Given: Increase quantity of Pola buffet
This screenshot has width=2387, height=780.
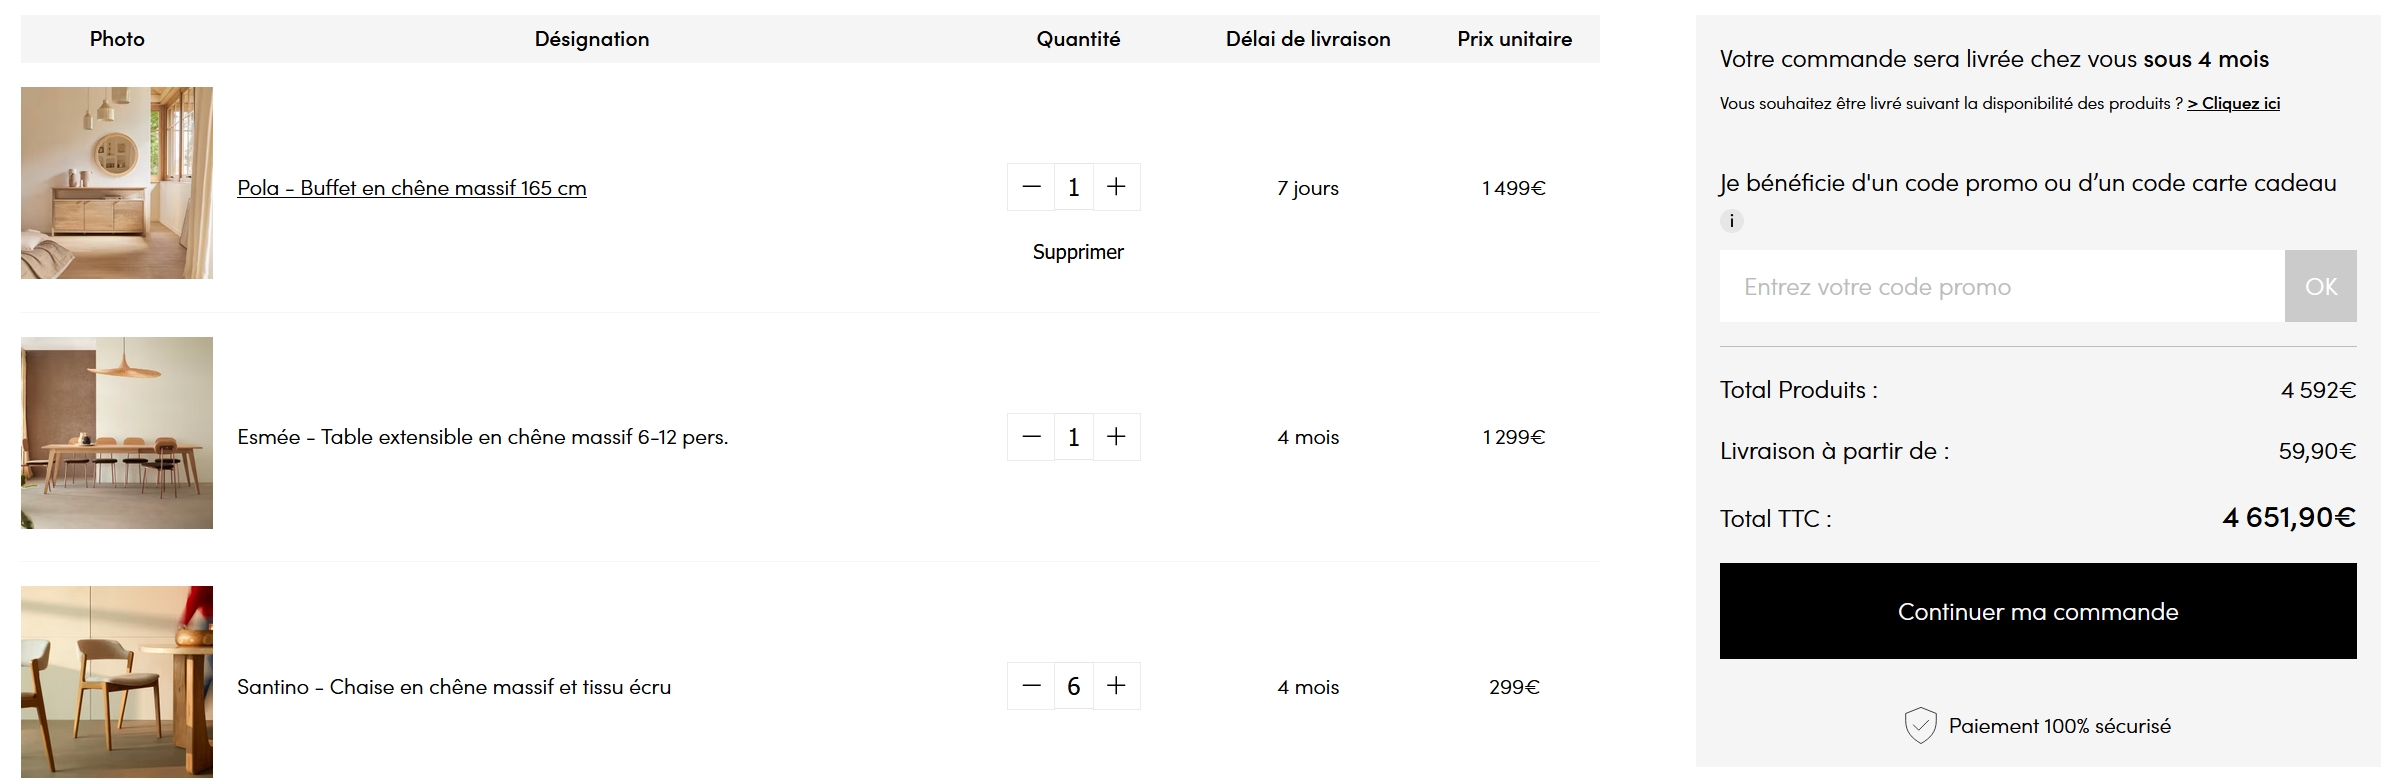Looking at the screenshot, I should pos(1116,187).
